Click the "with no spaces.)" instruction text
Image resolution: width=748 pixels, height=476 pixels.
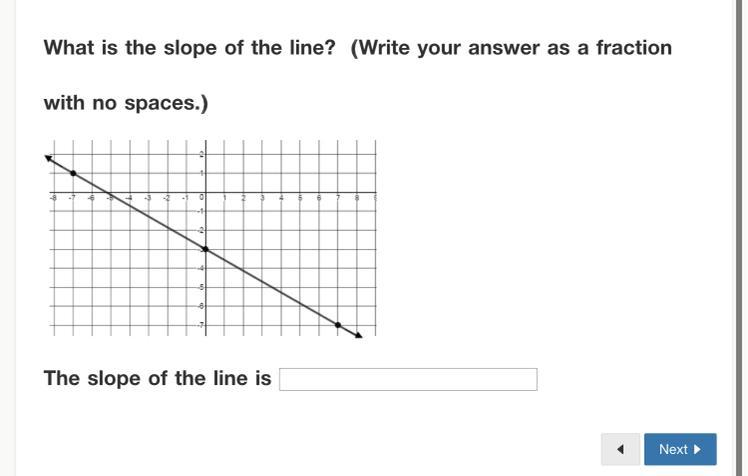pos(126,103)
